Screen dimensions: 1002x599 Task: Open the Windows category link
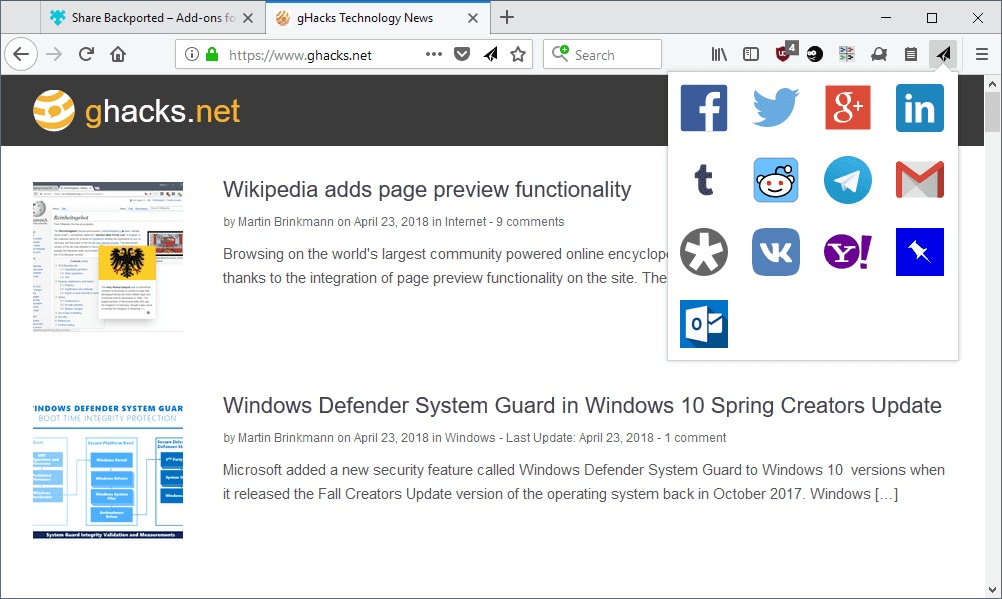pyautogui.click(x=470, y=438)
